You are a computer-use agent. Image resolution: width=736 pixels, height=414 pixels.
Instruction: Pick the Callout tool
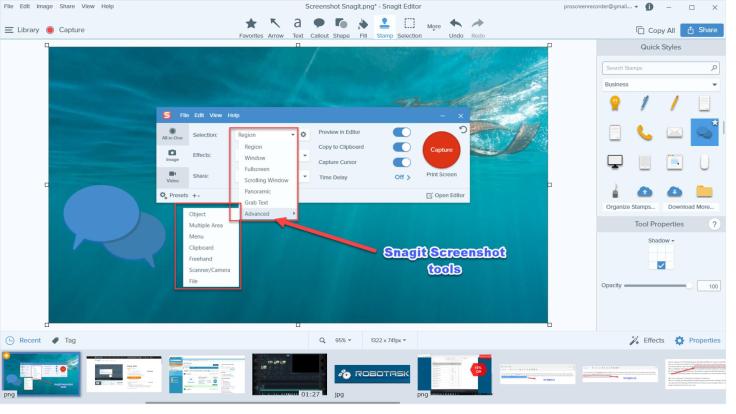(x=319, y=27)
